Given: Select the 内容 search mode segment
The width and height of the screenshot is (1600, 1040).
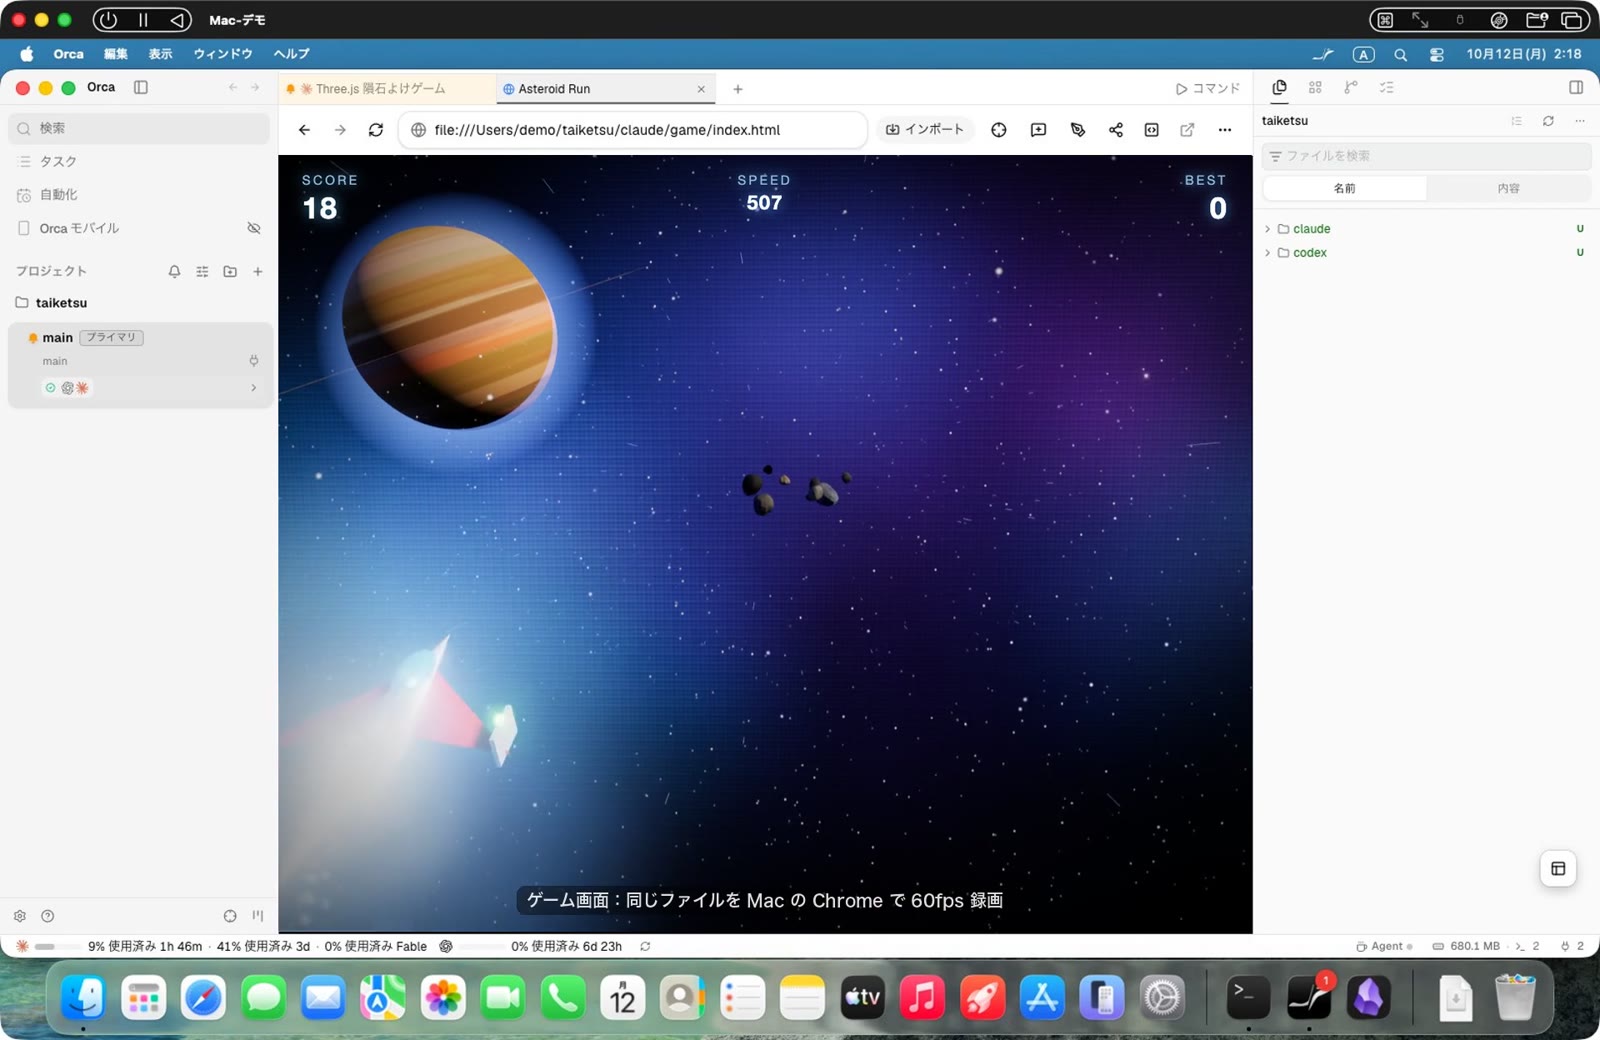Looking at the screenshot, I should point(1508,188).
